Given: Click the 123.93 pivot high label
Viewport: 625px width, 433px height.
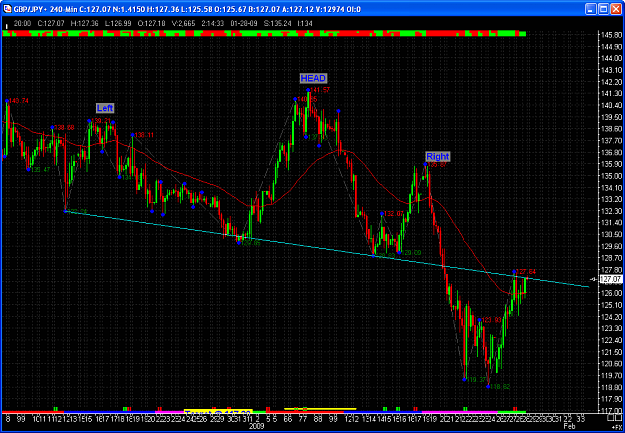Looking at the screenshot, I should point(491,320).
